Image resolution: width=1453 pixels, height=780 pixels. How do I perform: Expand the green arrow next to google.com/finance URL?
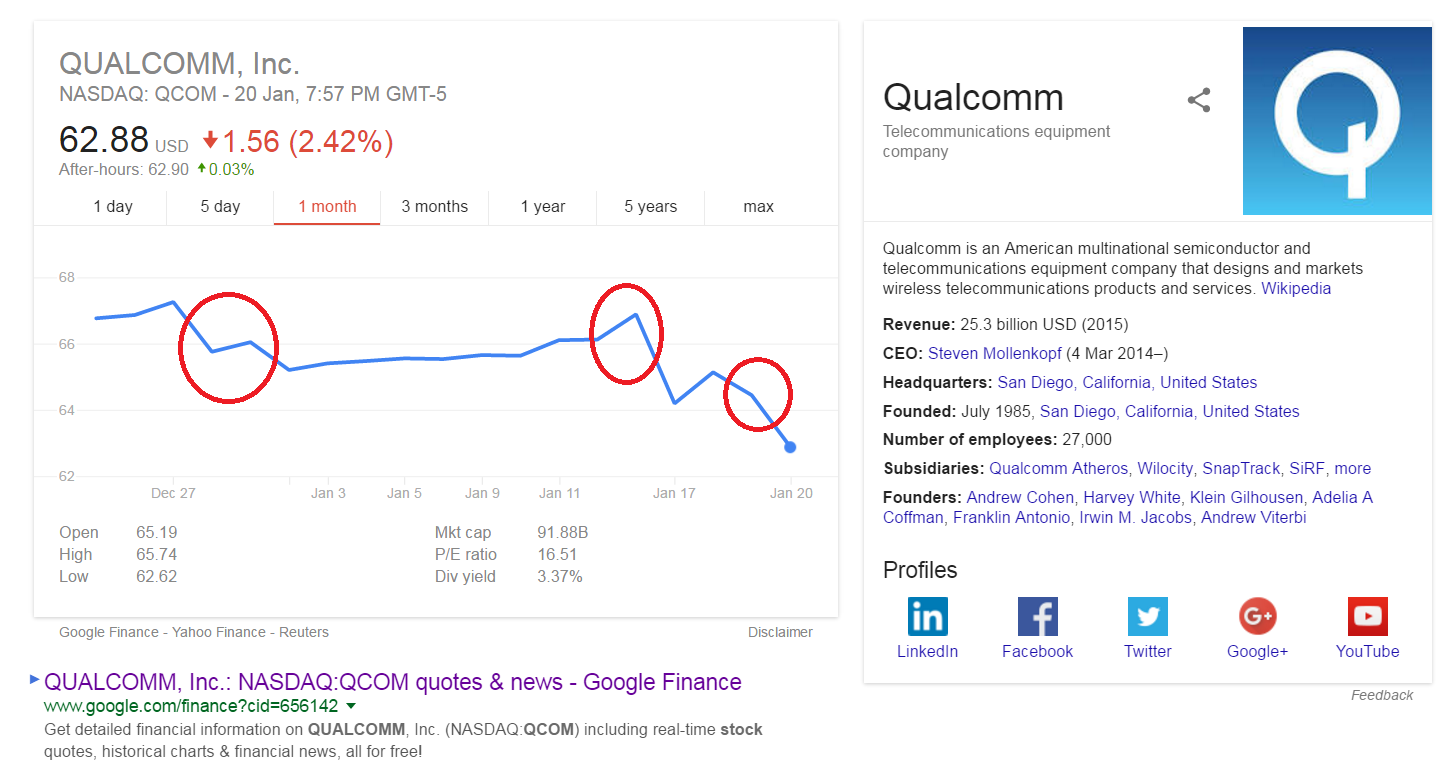(351, 707)
